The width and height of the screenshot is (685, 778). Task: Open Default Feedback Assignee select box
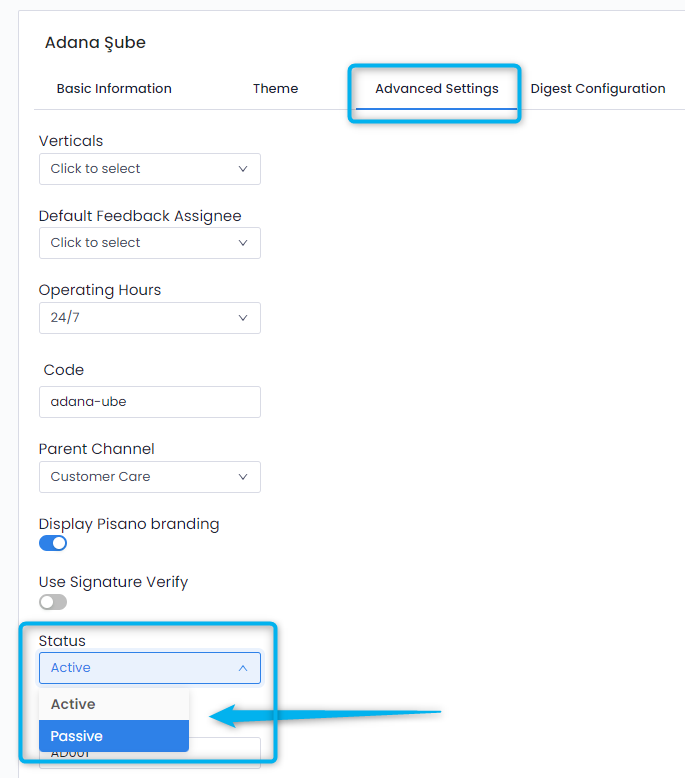(x=140, y=243)
